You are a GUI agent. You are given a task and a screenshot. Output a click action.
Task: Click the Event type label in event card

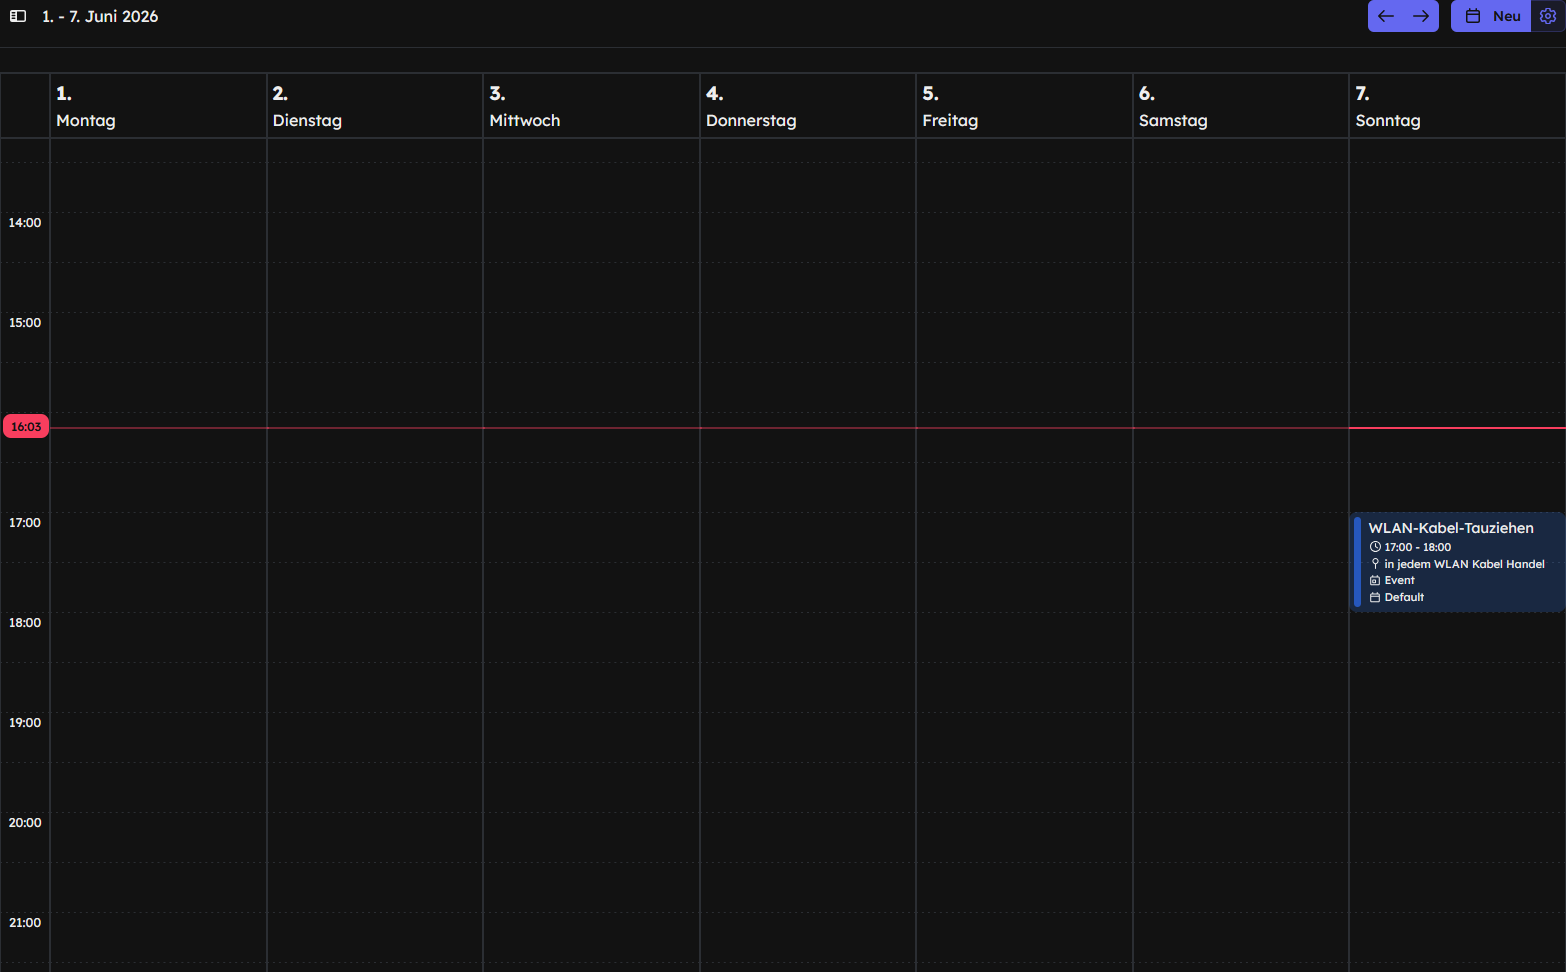[1399, 580]
